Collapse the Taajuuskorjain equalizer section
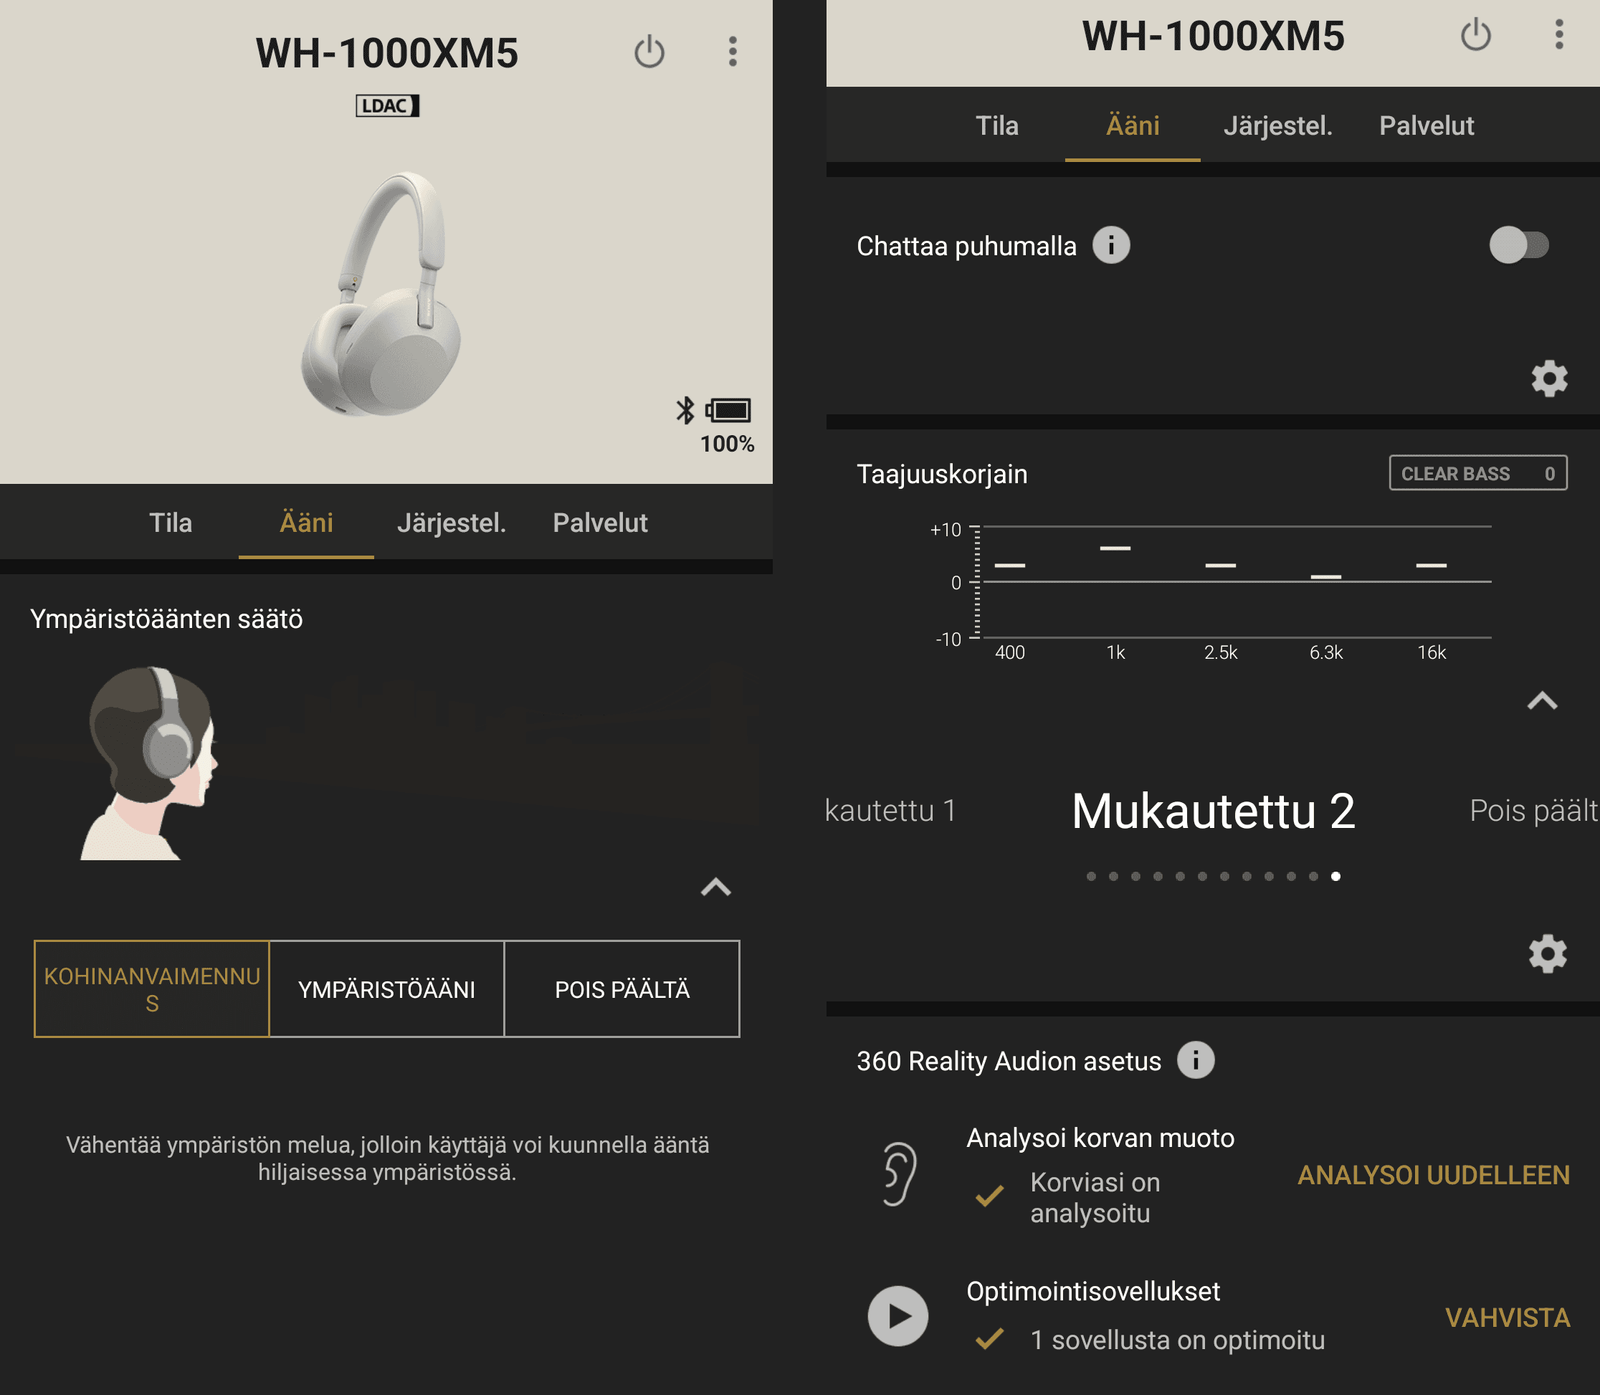The height and width of the screenshot is (1395, 1600). click(1543, 701)
